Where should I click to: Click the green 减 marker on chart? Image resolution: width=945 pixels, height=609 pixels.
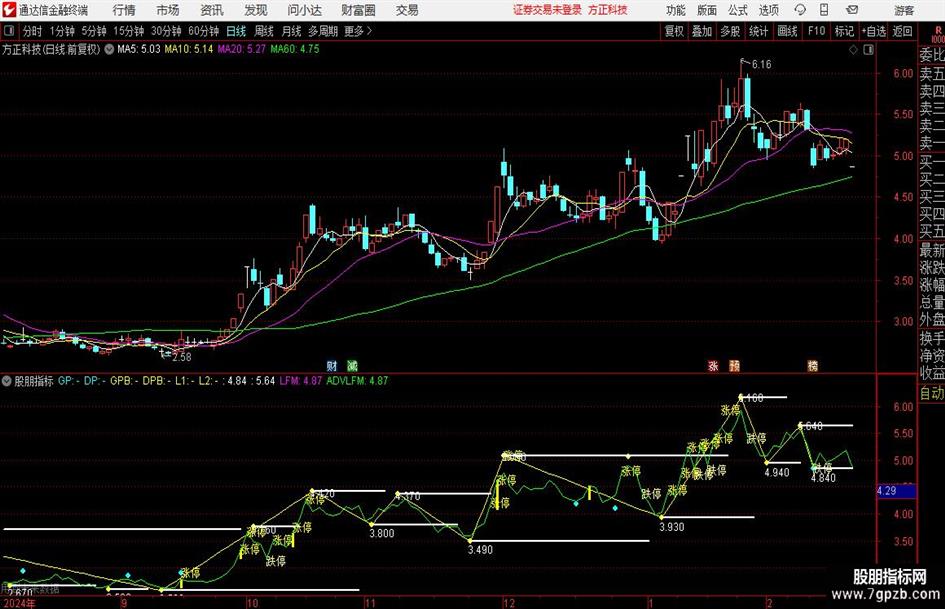(x=353, y=366)
